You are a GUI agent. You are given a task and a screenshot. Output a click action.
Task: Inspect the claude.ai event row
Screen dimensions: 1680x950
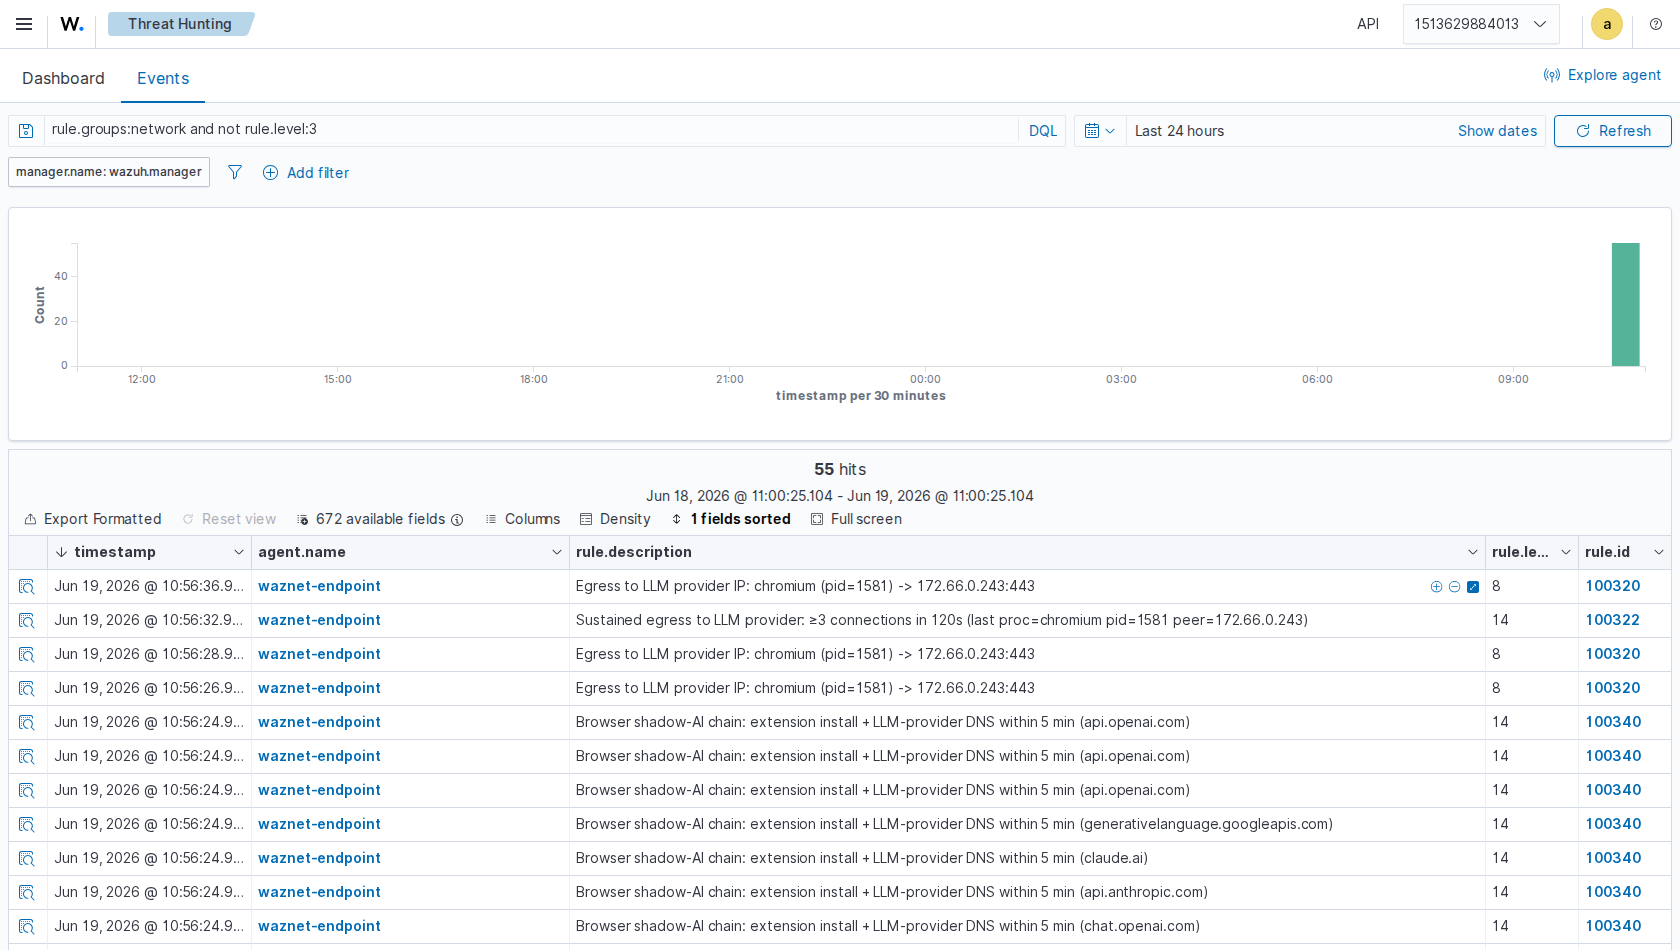[x=27, y=859]
